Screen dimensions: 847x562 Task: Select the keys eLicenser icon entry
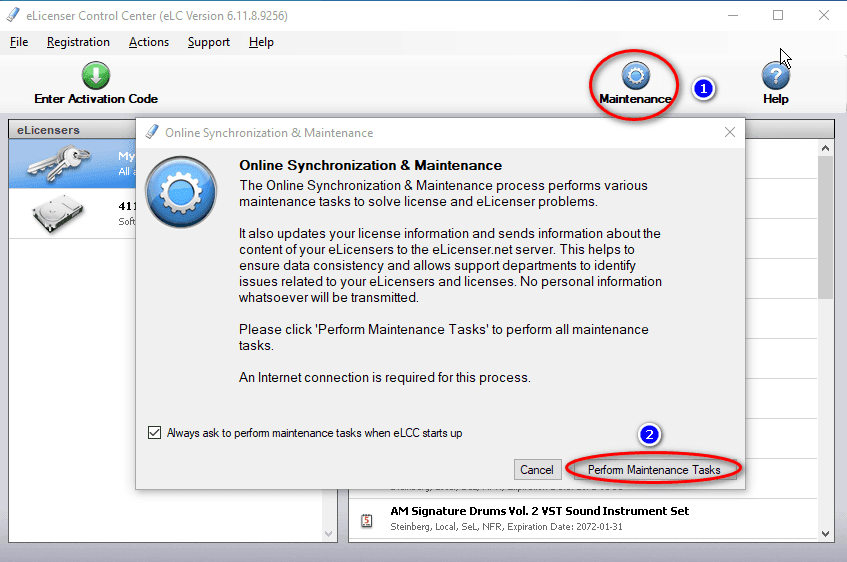pyautogui.click(x=59, y=163)
